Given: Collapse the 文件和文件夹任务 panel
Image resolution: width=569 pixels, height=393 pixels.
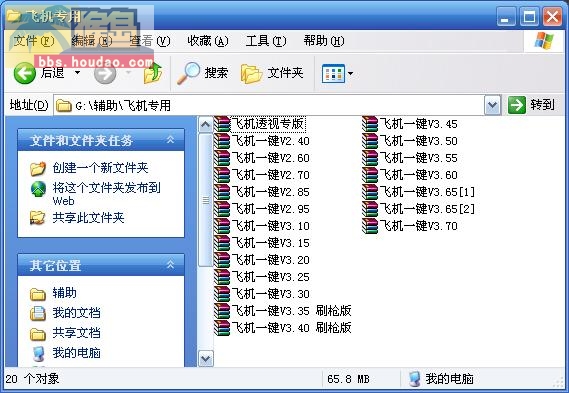Looking at the screenshot, I should click(170, 140).
